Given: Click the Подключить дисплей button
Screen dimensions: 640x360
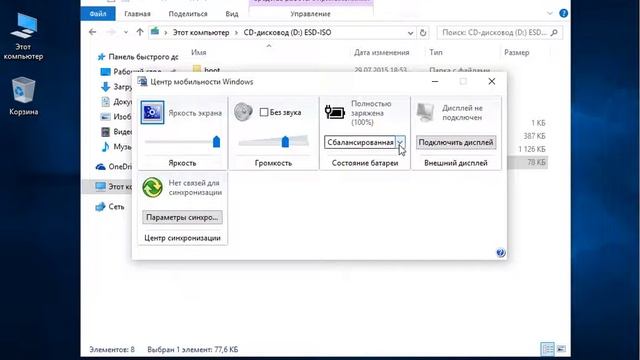Looking at the screenshot, I should point(456,142).
